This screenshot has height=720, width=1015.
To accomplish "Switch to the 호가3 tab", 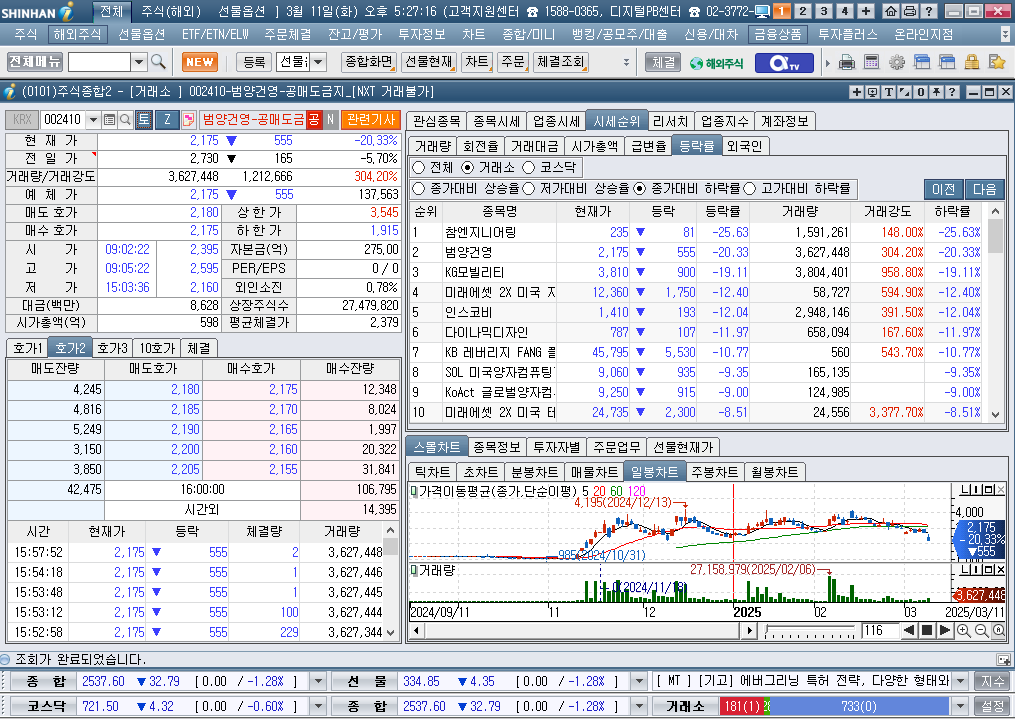I will pyautogui.click(x=112, y=348).
